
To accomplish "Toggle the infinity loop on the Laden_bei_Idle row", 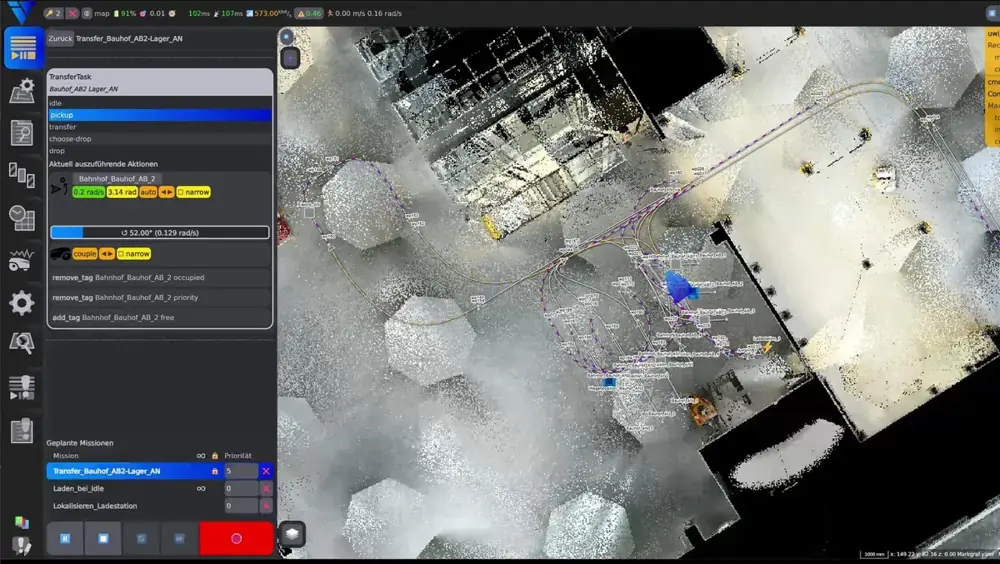I will point(201,488).
